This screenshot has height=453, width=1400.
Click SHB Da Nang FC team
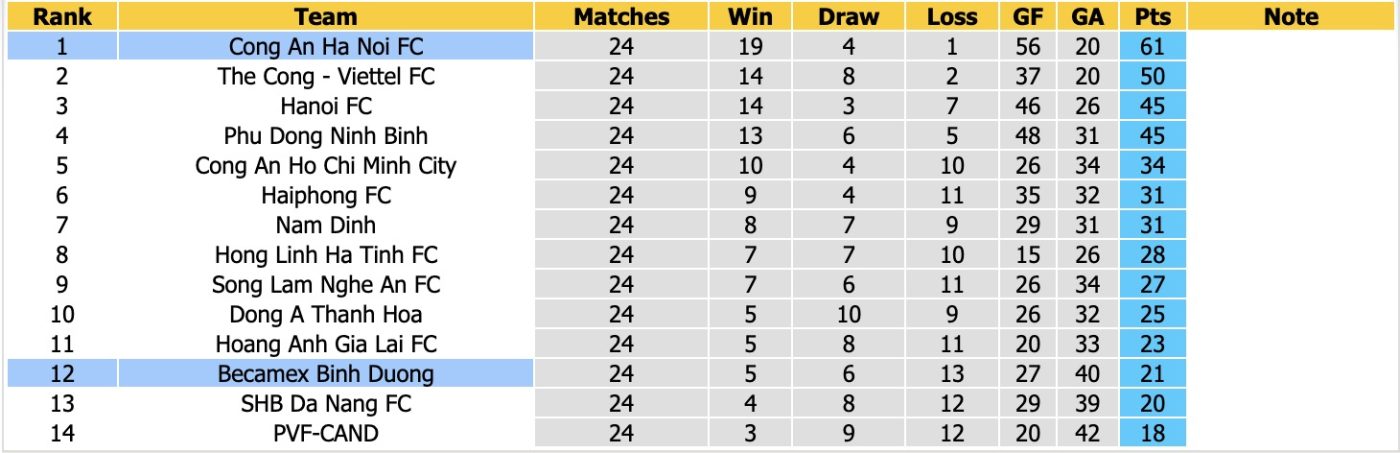click(x=326, y=404)
